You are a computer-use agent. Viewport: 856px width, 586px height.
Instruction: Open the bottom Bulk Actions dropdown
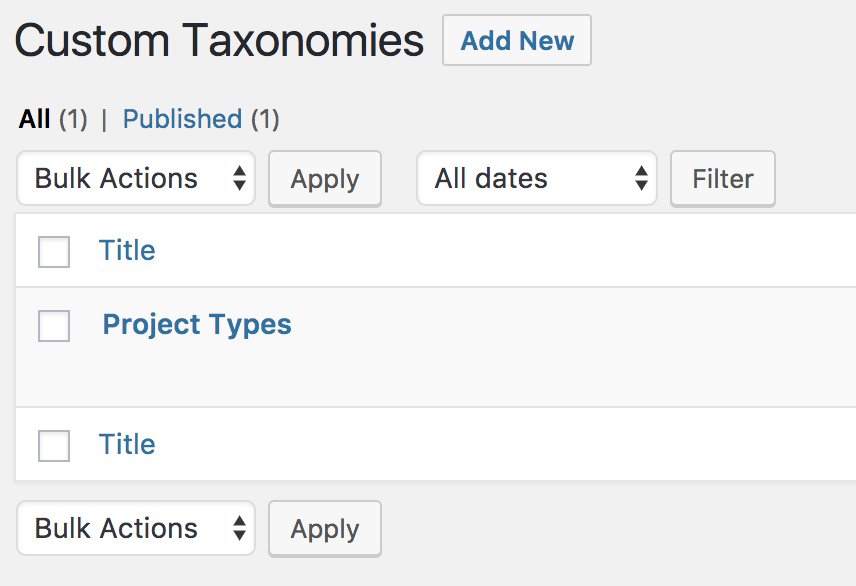tap(136, 528)
